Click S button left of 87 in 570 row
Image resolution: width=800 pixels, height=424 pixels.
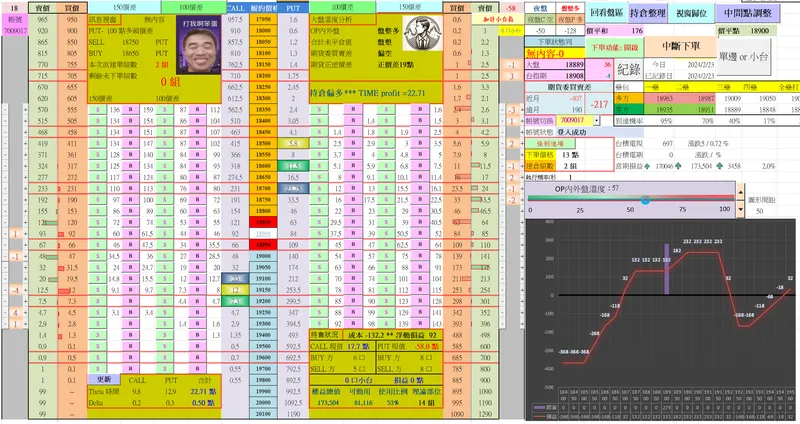(164, 110)
